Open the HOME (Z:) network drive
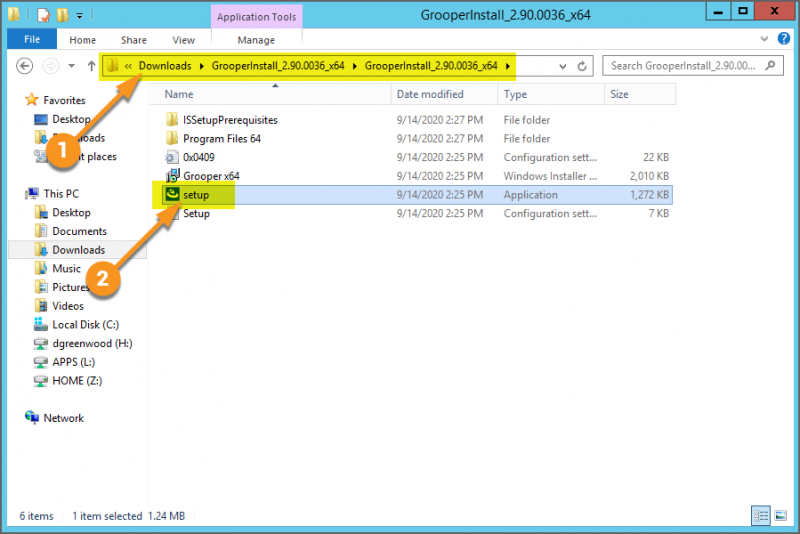800x534 pixels. coord(77,381)
